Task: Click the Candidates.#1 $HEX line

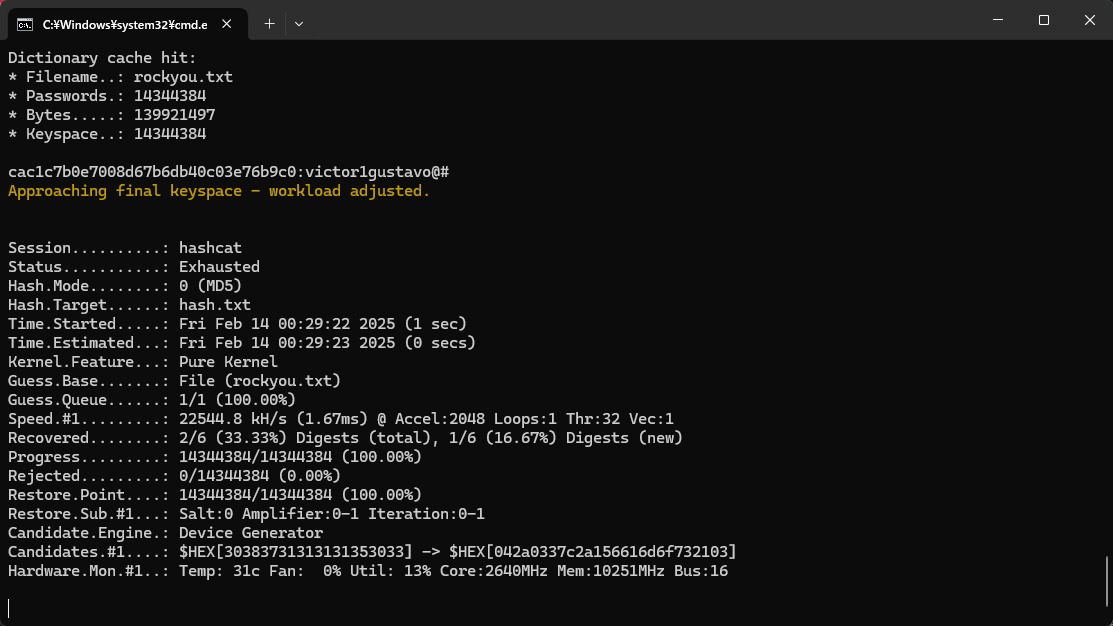Action: [x=372, y=552]
